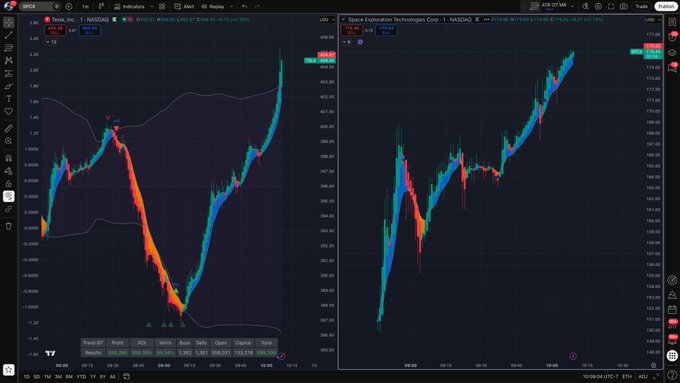Collapse the SpaceX chart title legend arrow

[x=343, y=20]
